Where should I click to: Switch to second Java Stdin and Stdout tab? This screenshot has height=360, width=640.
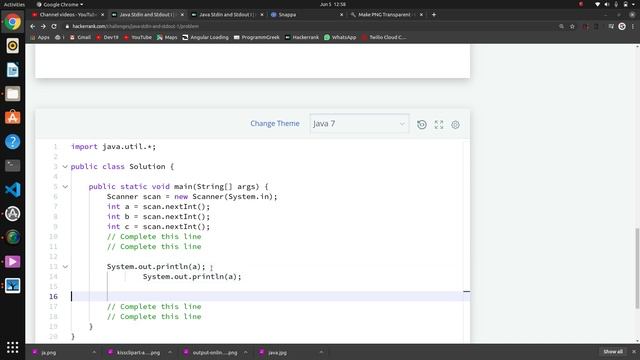tap(227, 15)
